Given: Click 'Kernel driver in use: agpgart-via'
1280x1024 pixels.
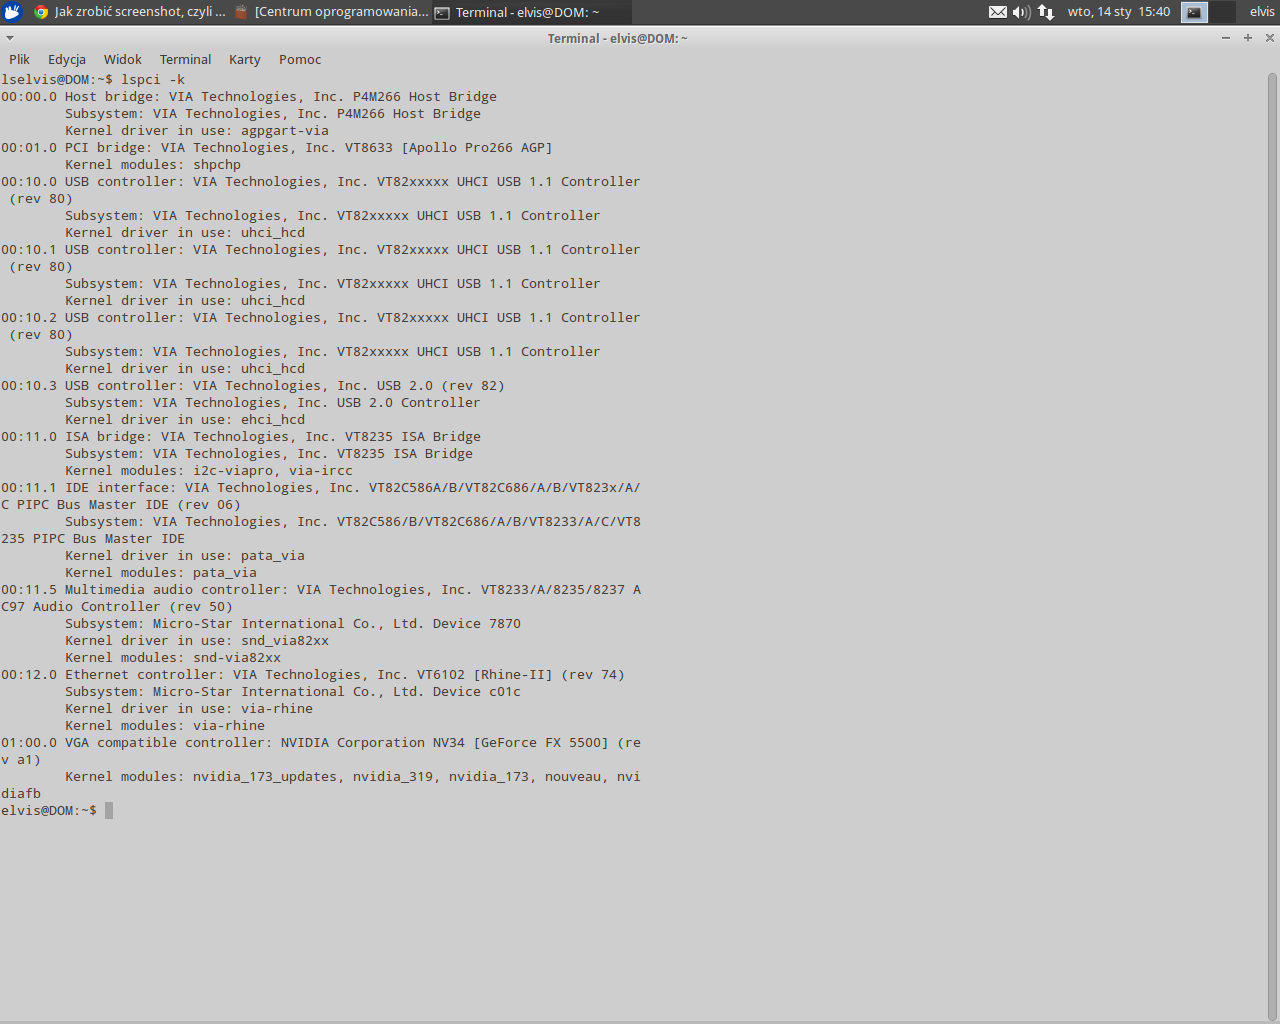Looking at the screenshot, I should coord(197,130).
